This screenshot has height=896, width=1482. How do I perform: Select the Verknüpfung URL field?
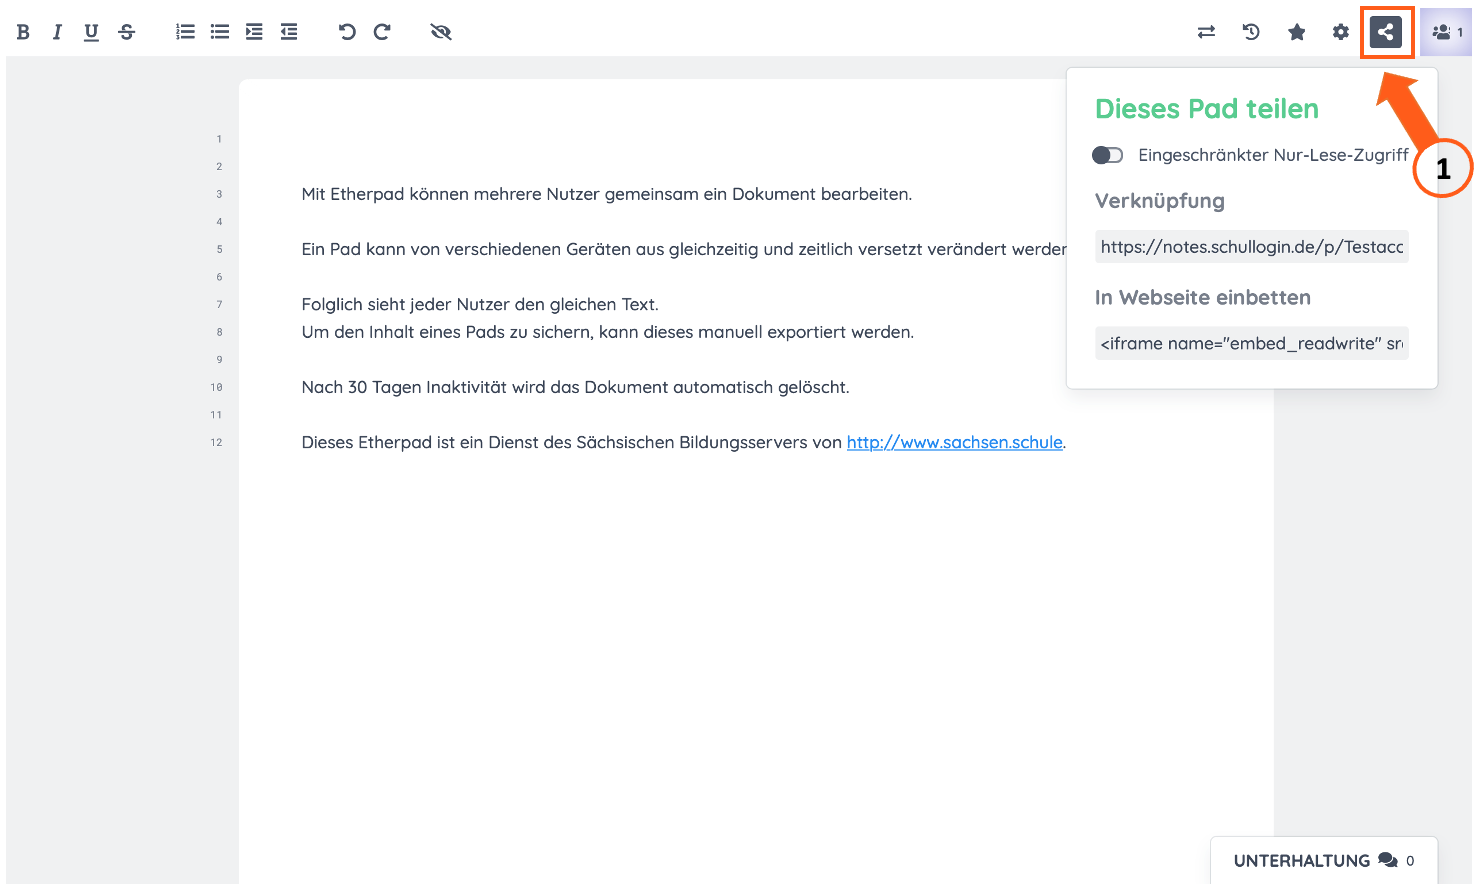point(1252,247)
